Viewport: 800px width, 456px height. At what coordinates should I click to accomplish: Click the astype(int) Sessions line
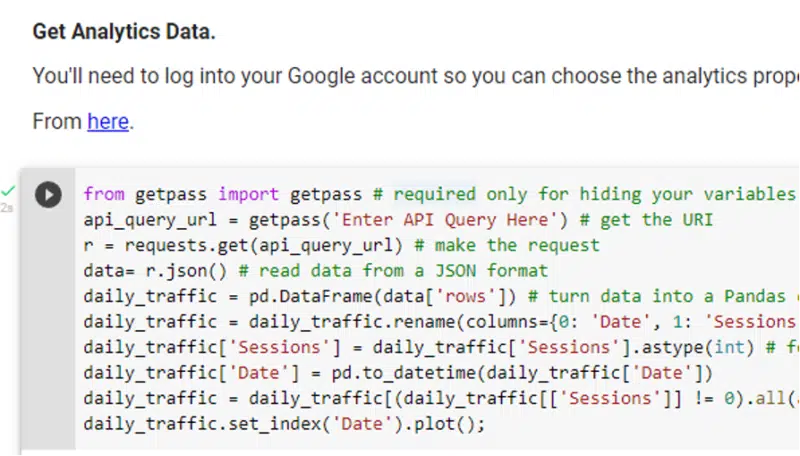400,348
